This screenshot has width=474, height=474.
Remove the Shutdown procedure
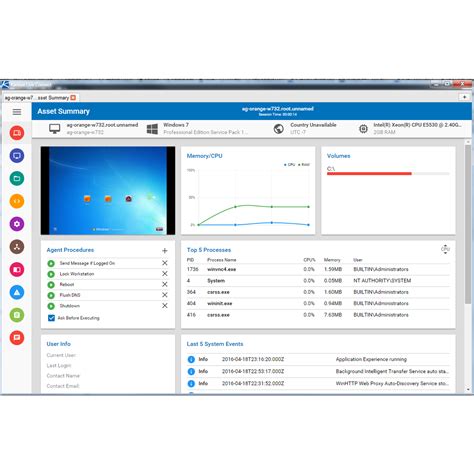tap(165, 306)
